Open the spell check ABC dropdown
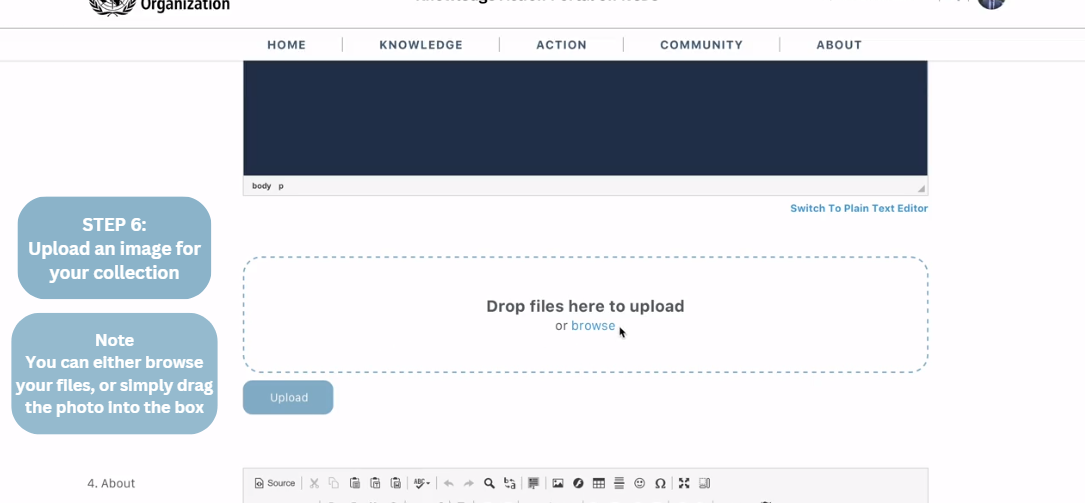 [422, 483]
